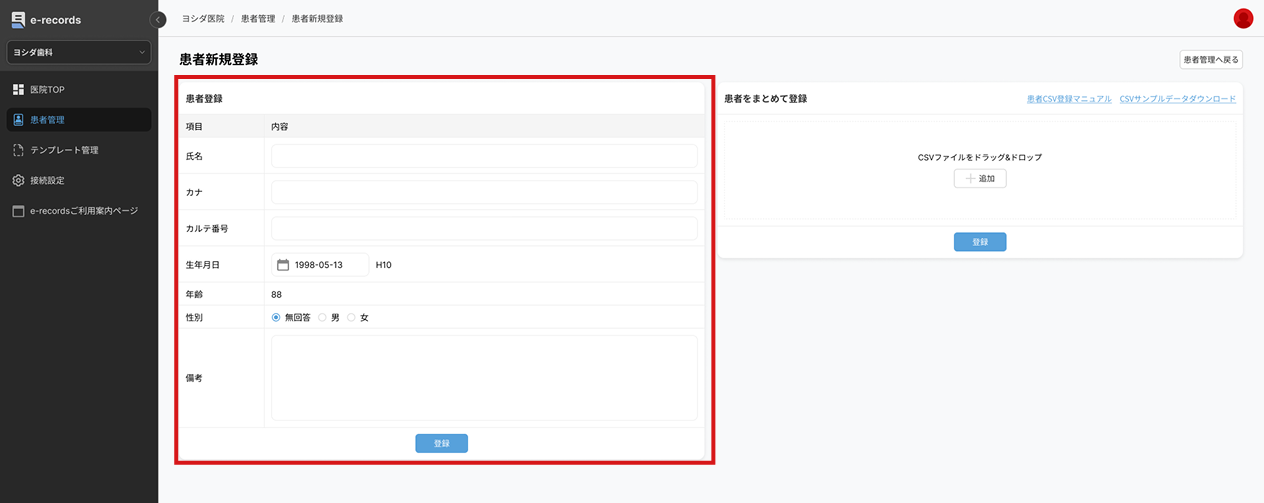The width and height of the screenshot is (1264, 503).
Task: Click the e-recordsご利用案内ページ window icon
Action: (x=18, y=211)
